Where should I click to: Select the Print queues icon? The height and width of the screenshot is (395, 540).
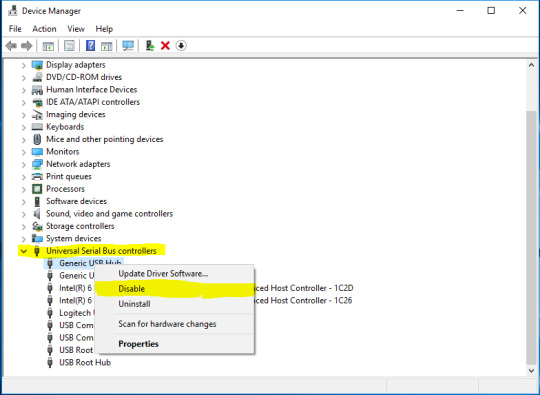click(37, 176)
